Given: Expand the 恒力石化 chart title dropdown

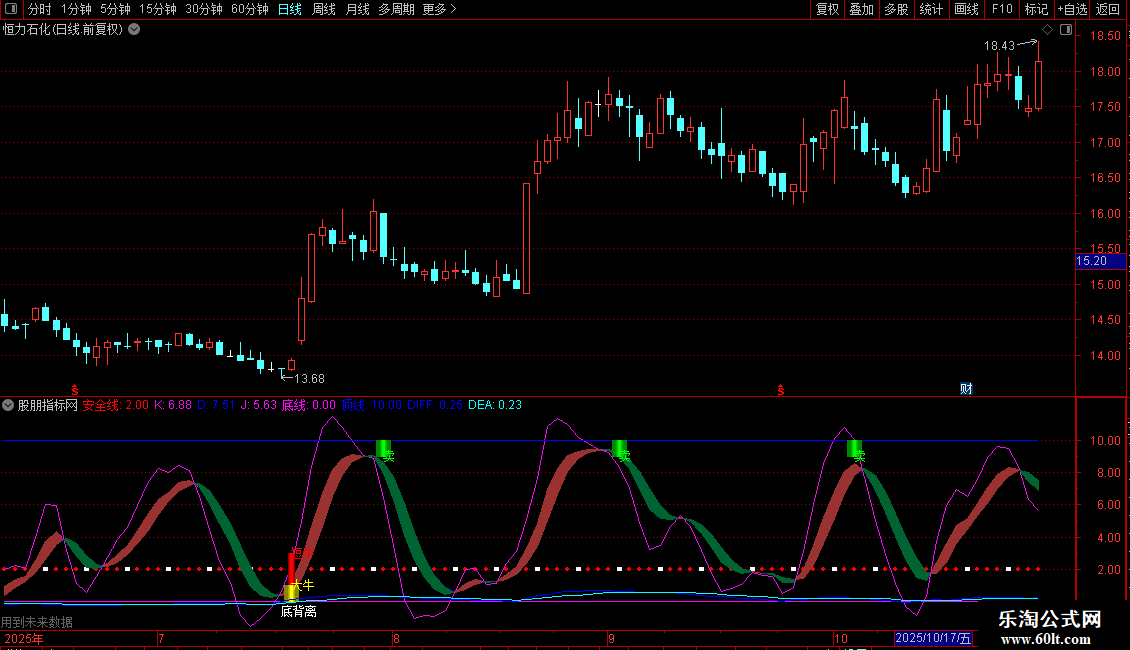Looking at the screenshot, I should click(x=134, y=30).
